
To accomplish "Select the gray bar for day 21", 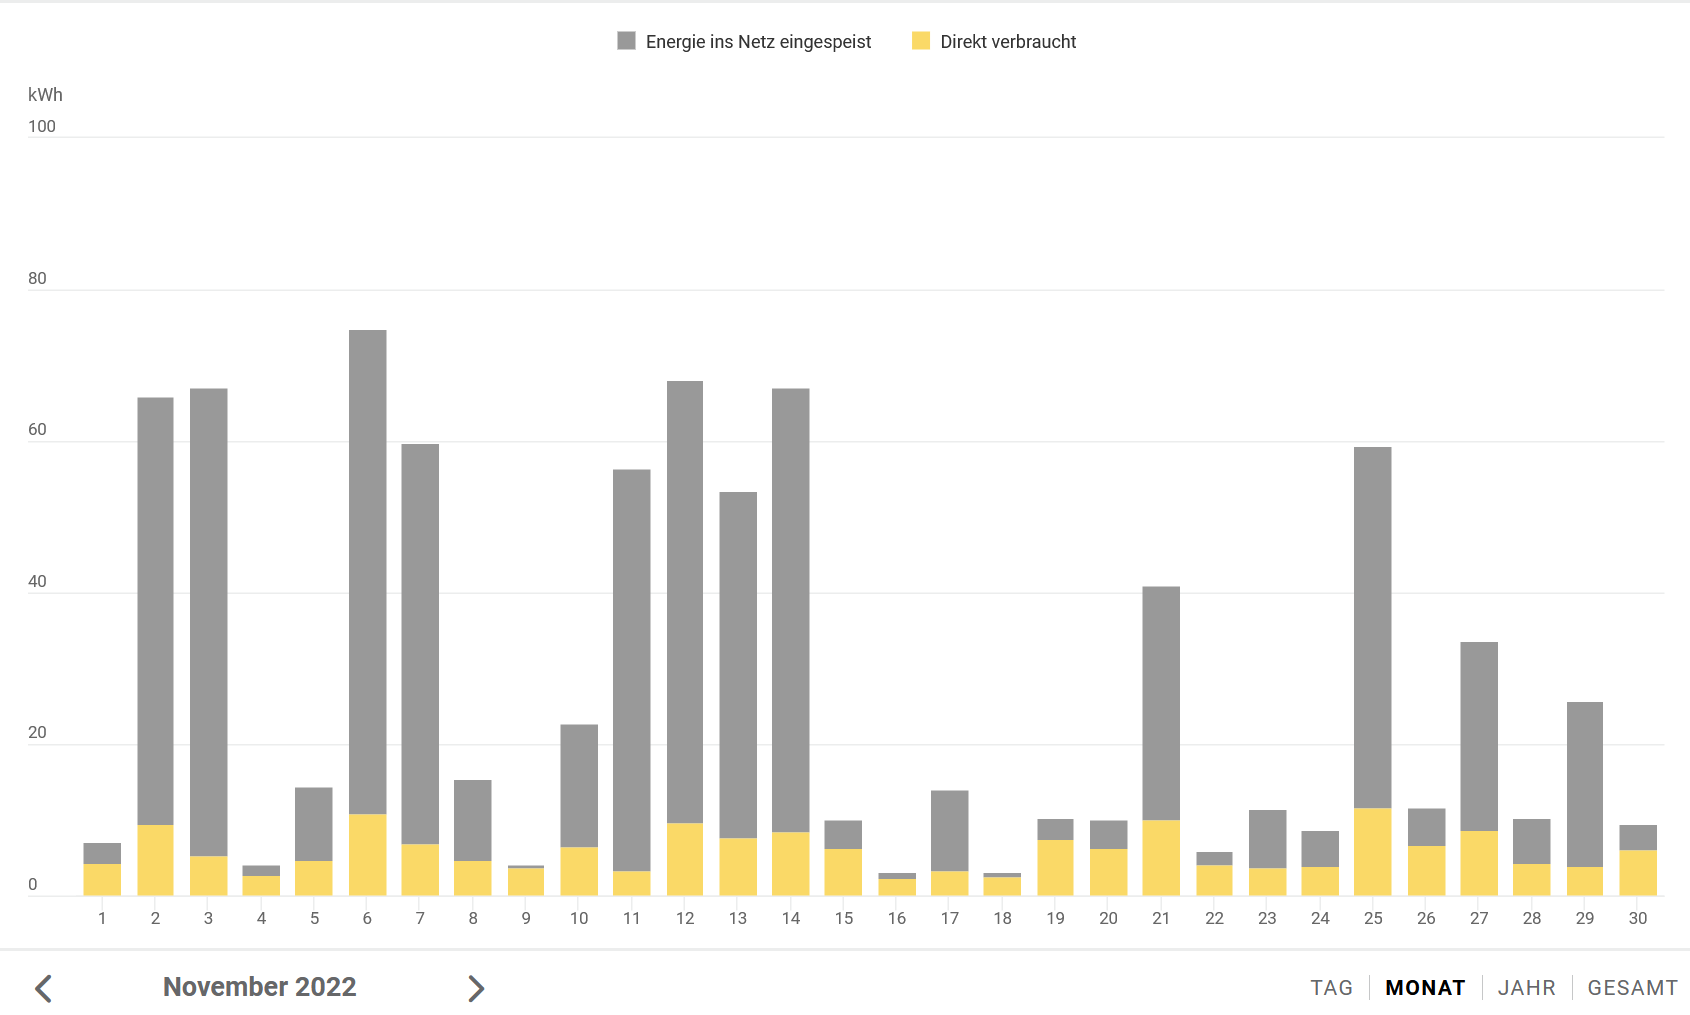I will 1161,703.
